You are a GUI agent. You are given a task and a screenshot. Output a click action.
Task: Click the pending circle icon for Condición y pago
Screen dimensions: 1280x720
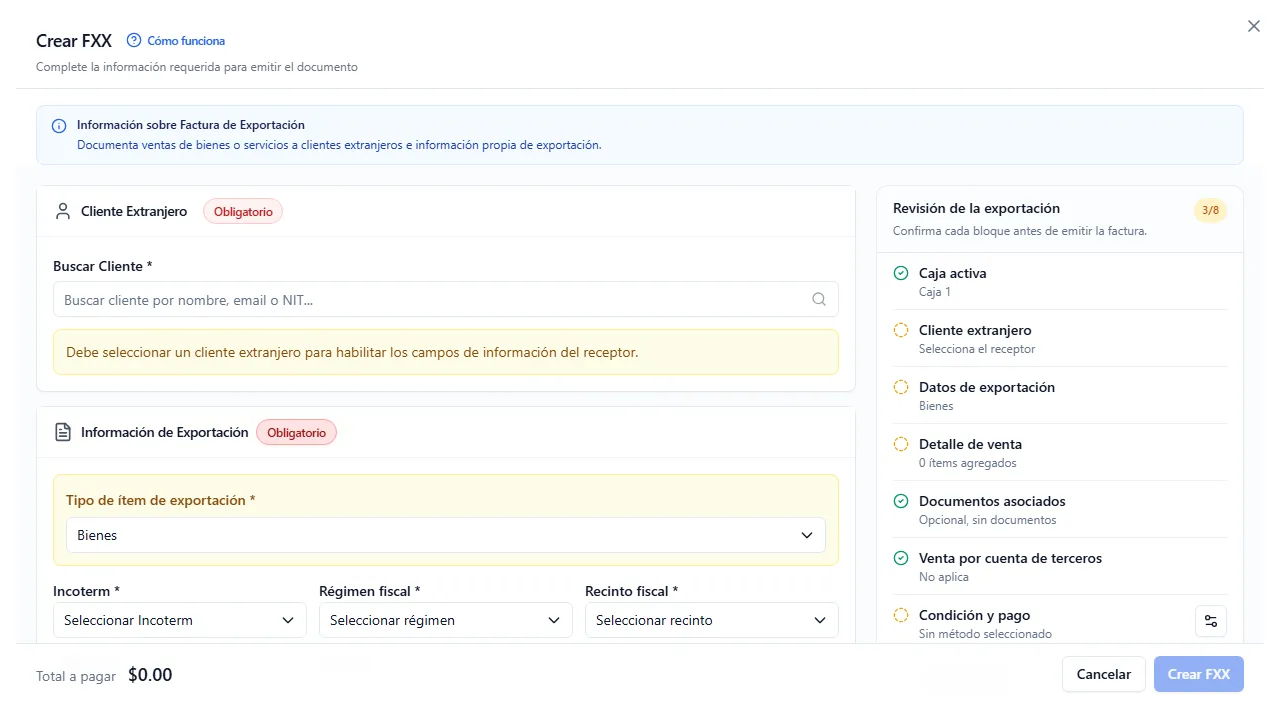tap(901, 615)
